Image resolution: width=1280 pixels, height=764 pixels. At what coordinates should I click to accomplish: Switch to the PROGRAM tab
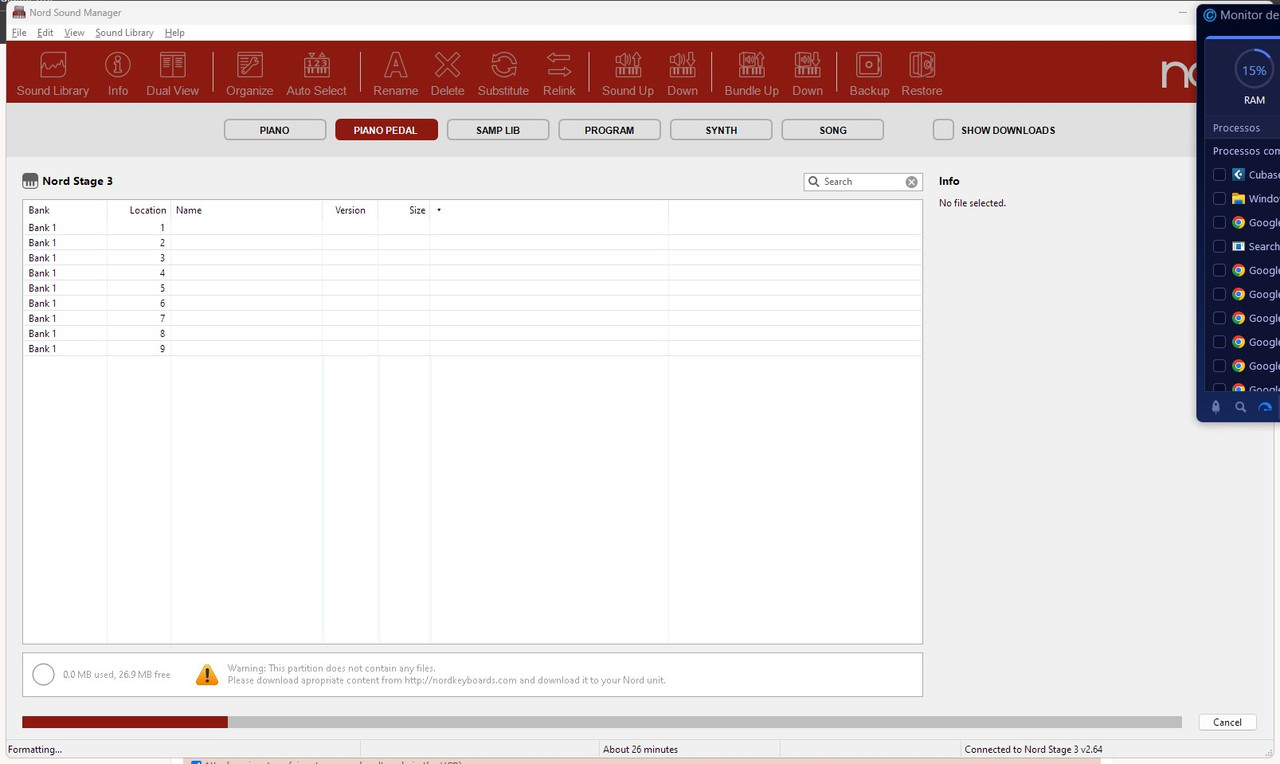[x=610, y=130]
